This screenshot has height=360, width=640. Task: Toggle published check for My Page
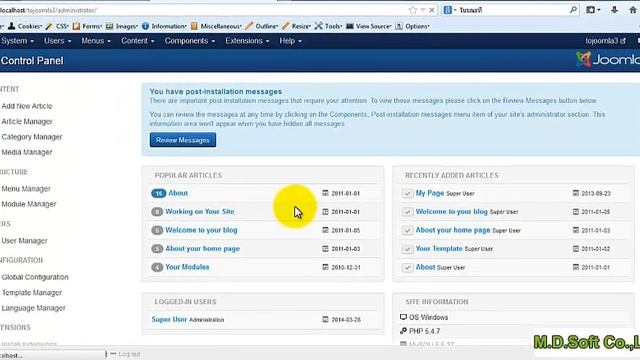coord(407,193)
